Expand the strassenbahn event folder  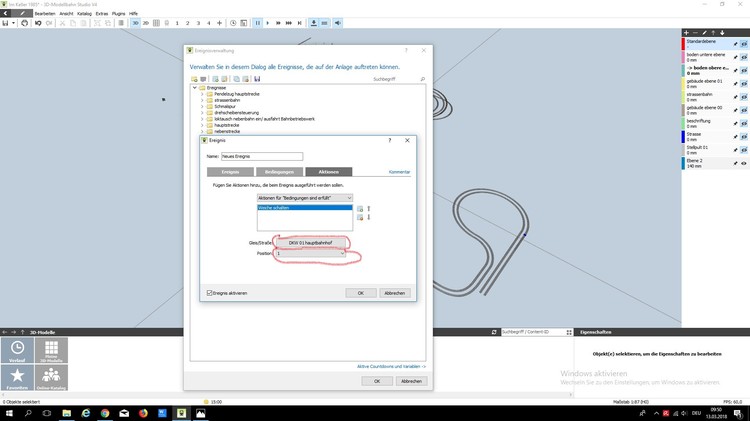click(202, 100)
